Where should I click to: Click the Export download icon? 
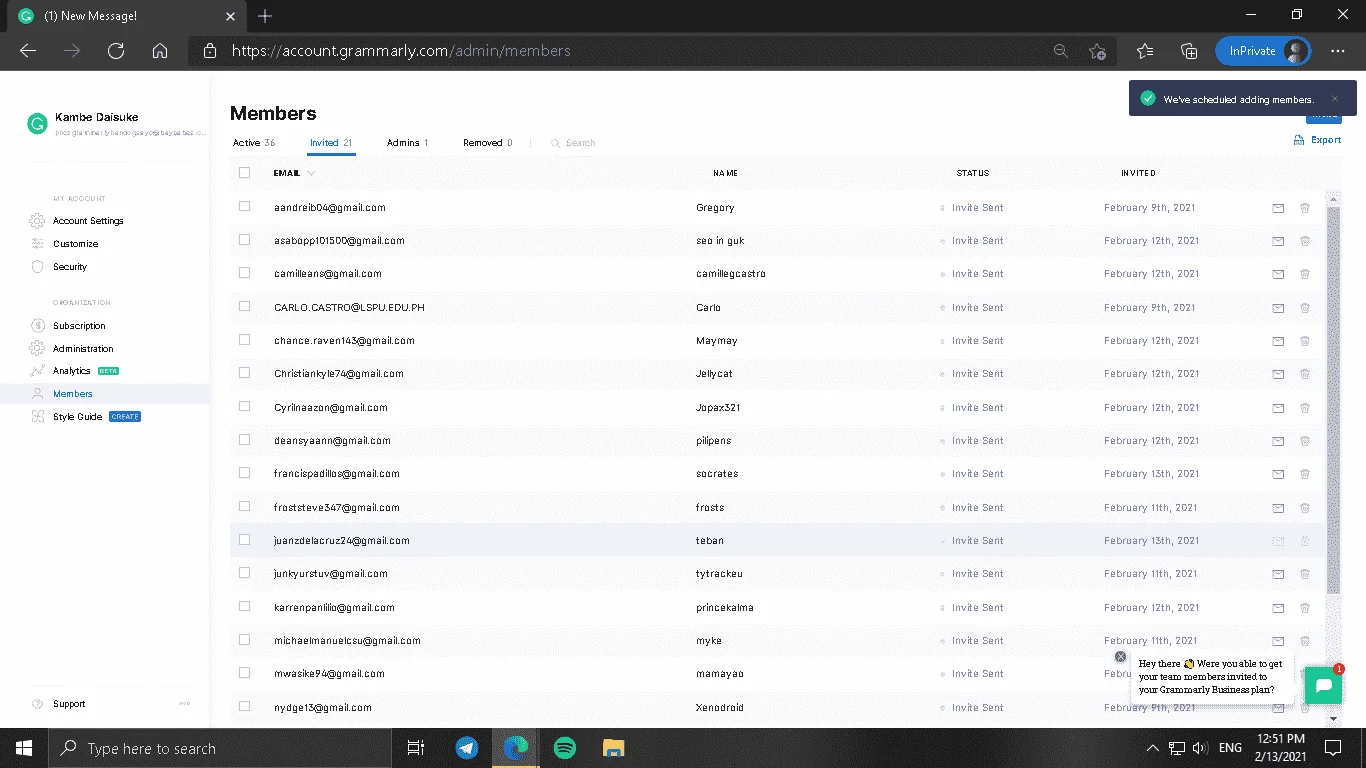[1299, 140]
